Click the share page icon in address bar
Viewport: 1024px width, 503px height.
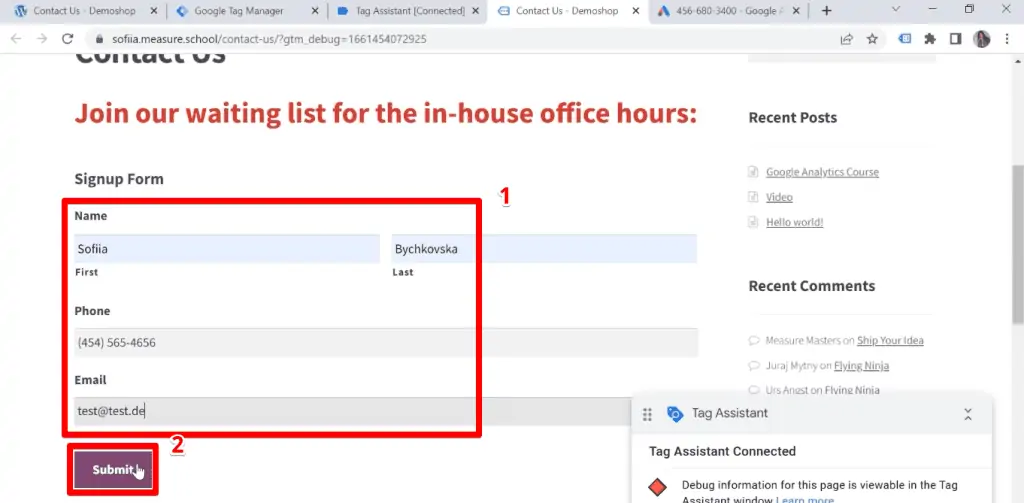coord(846,39)
